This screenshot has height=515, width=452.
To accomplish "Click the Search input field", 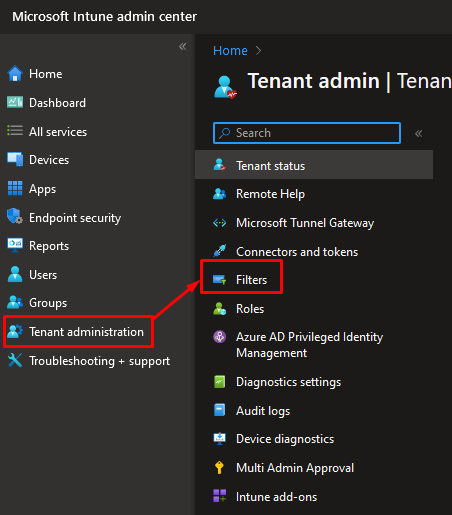I will tap(307, 133).
